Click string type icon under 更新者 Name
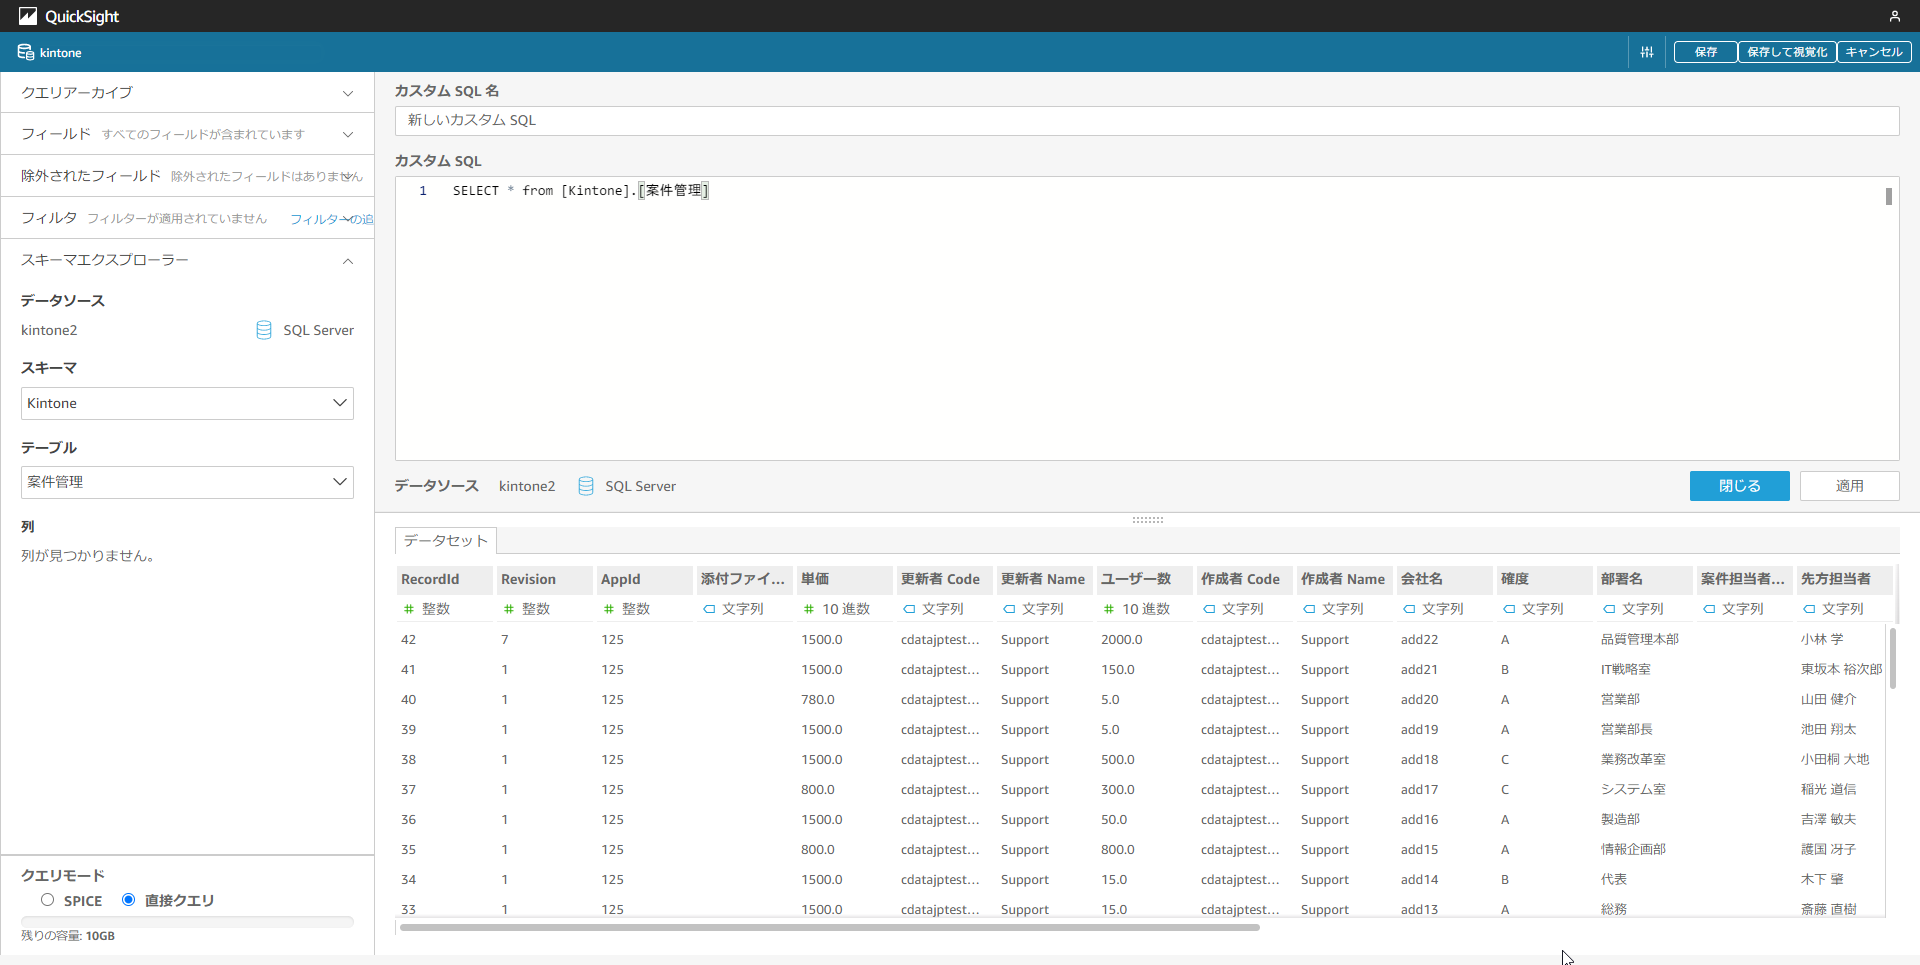This screenshot has height=965, width=1920. click(x=1009, y=609)
